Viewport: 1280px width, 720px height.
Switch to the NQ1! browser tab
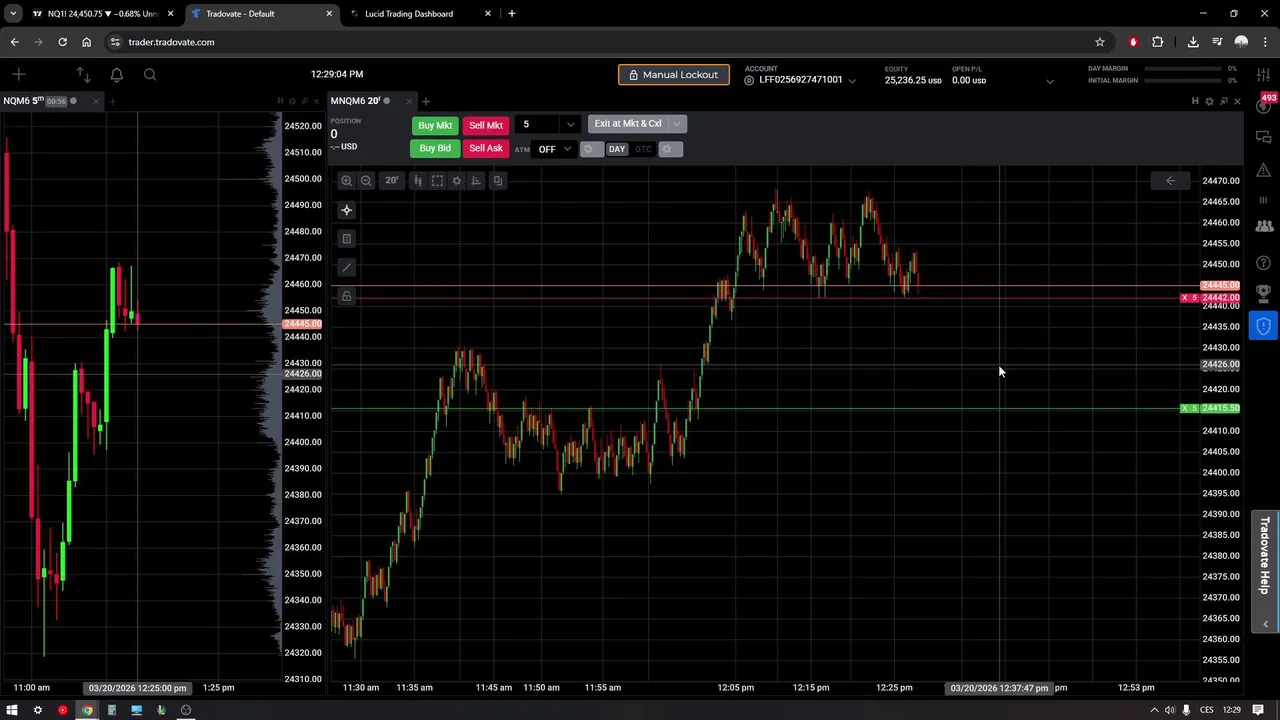103,14
